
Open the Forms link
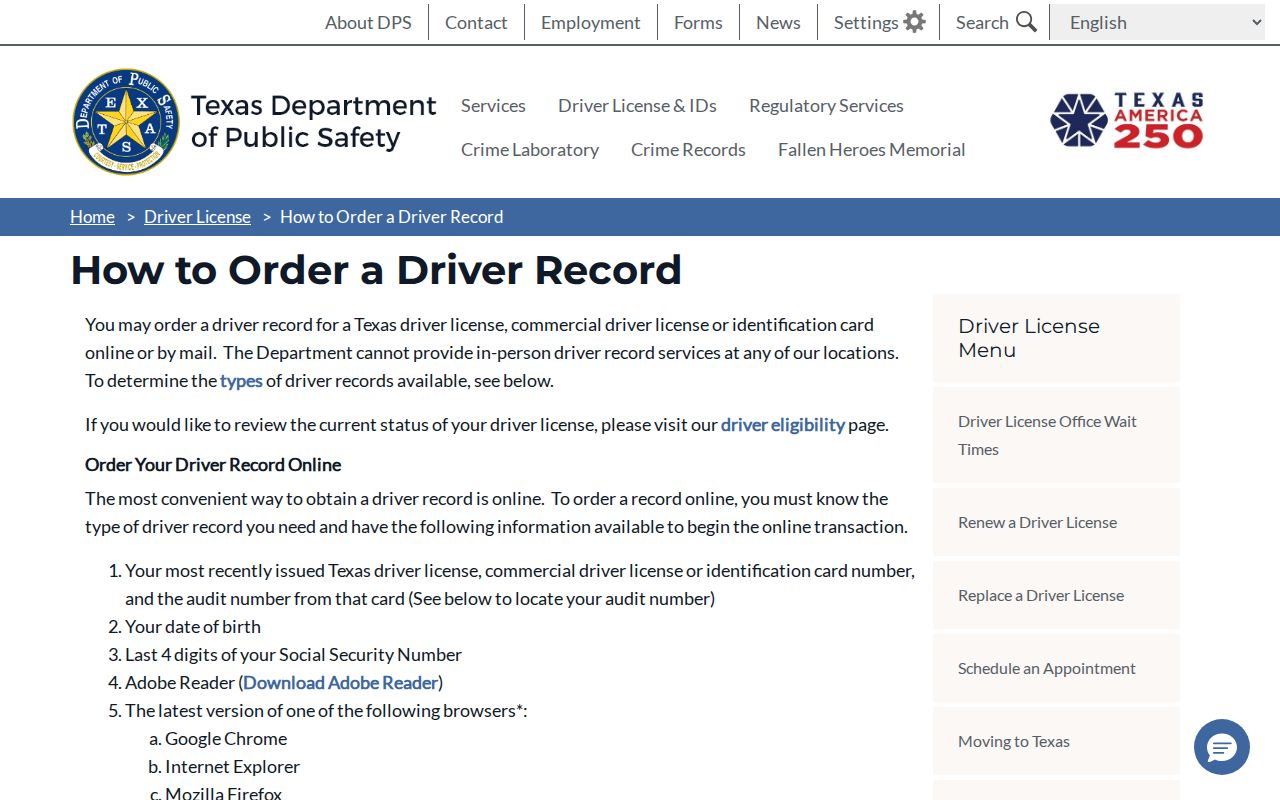[x=698, y=22]
